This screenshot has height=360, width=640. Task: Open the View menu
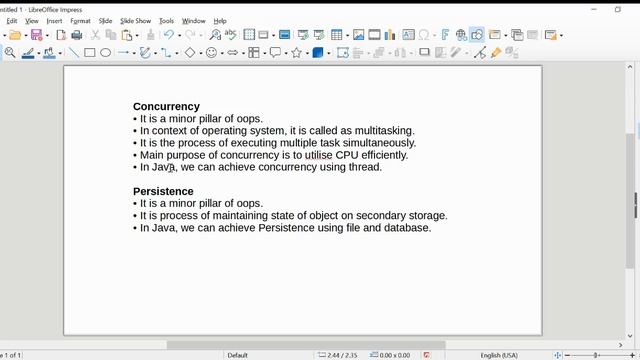point(31,21)
